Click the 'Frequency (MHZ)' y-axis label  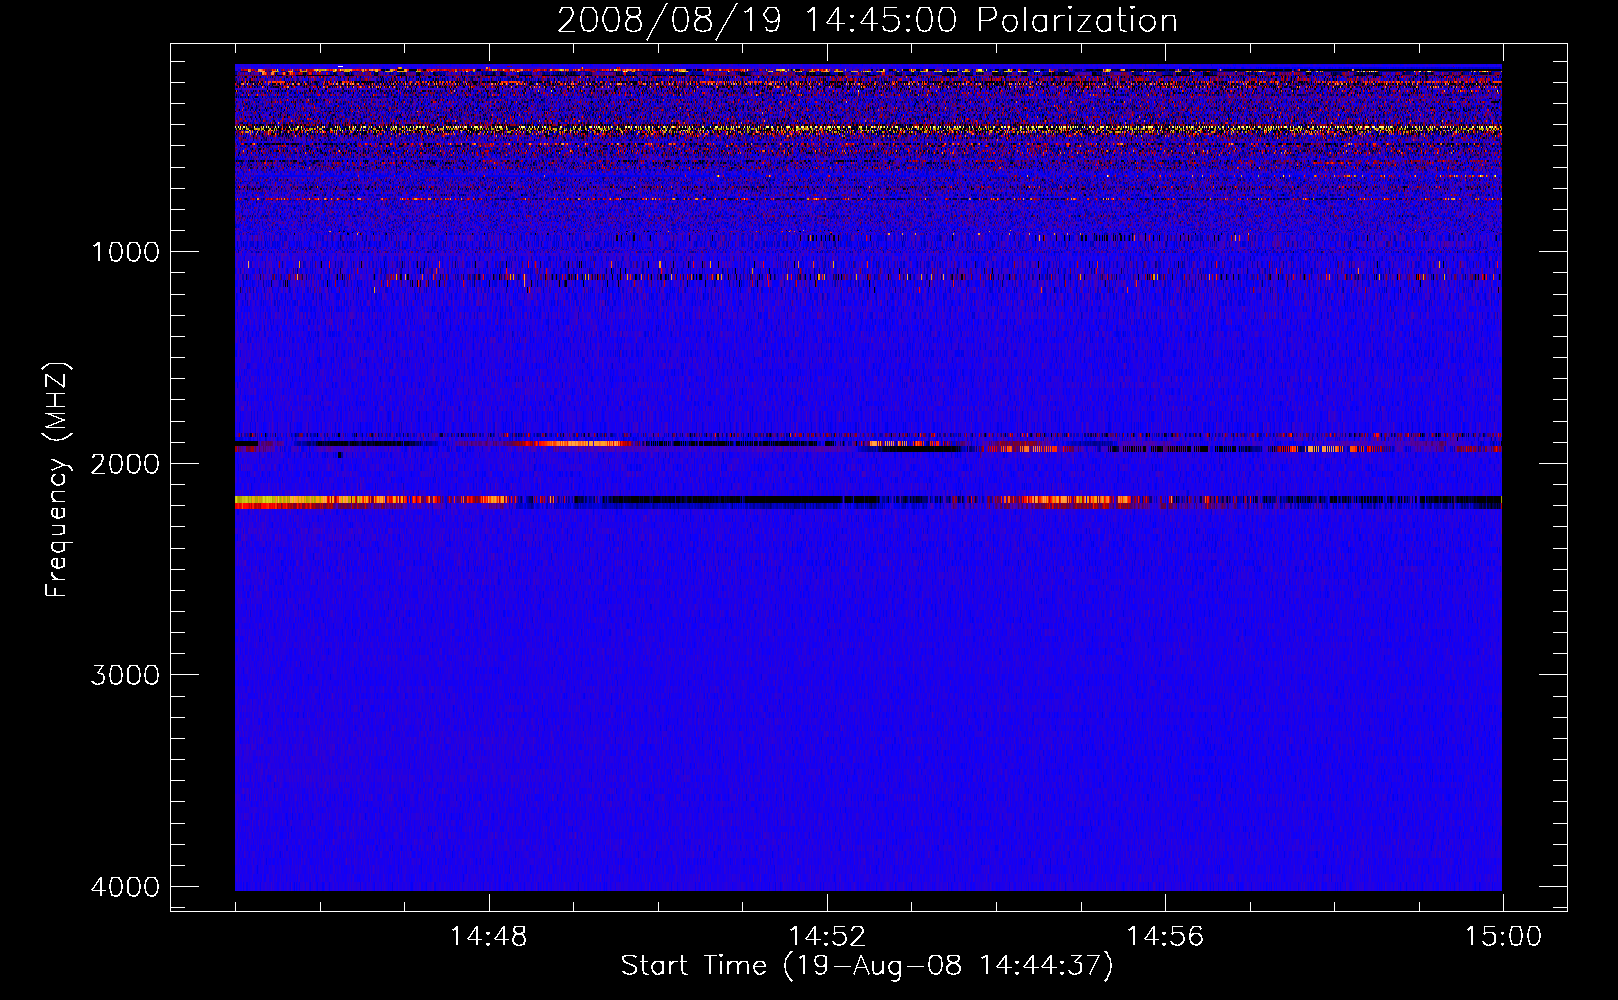(x=57, y=480)
